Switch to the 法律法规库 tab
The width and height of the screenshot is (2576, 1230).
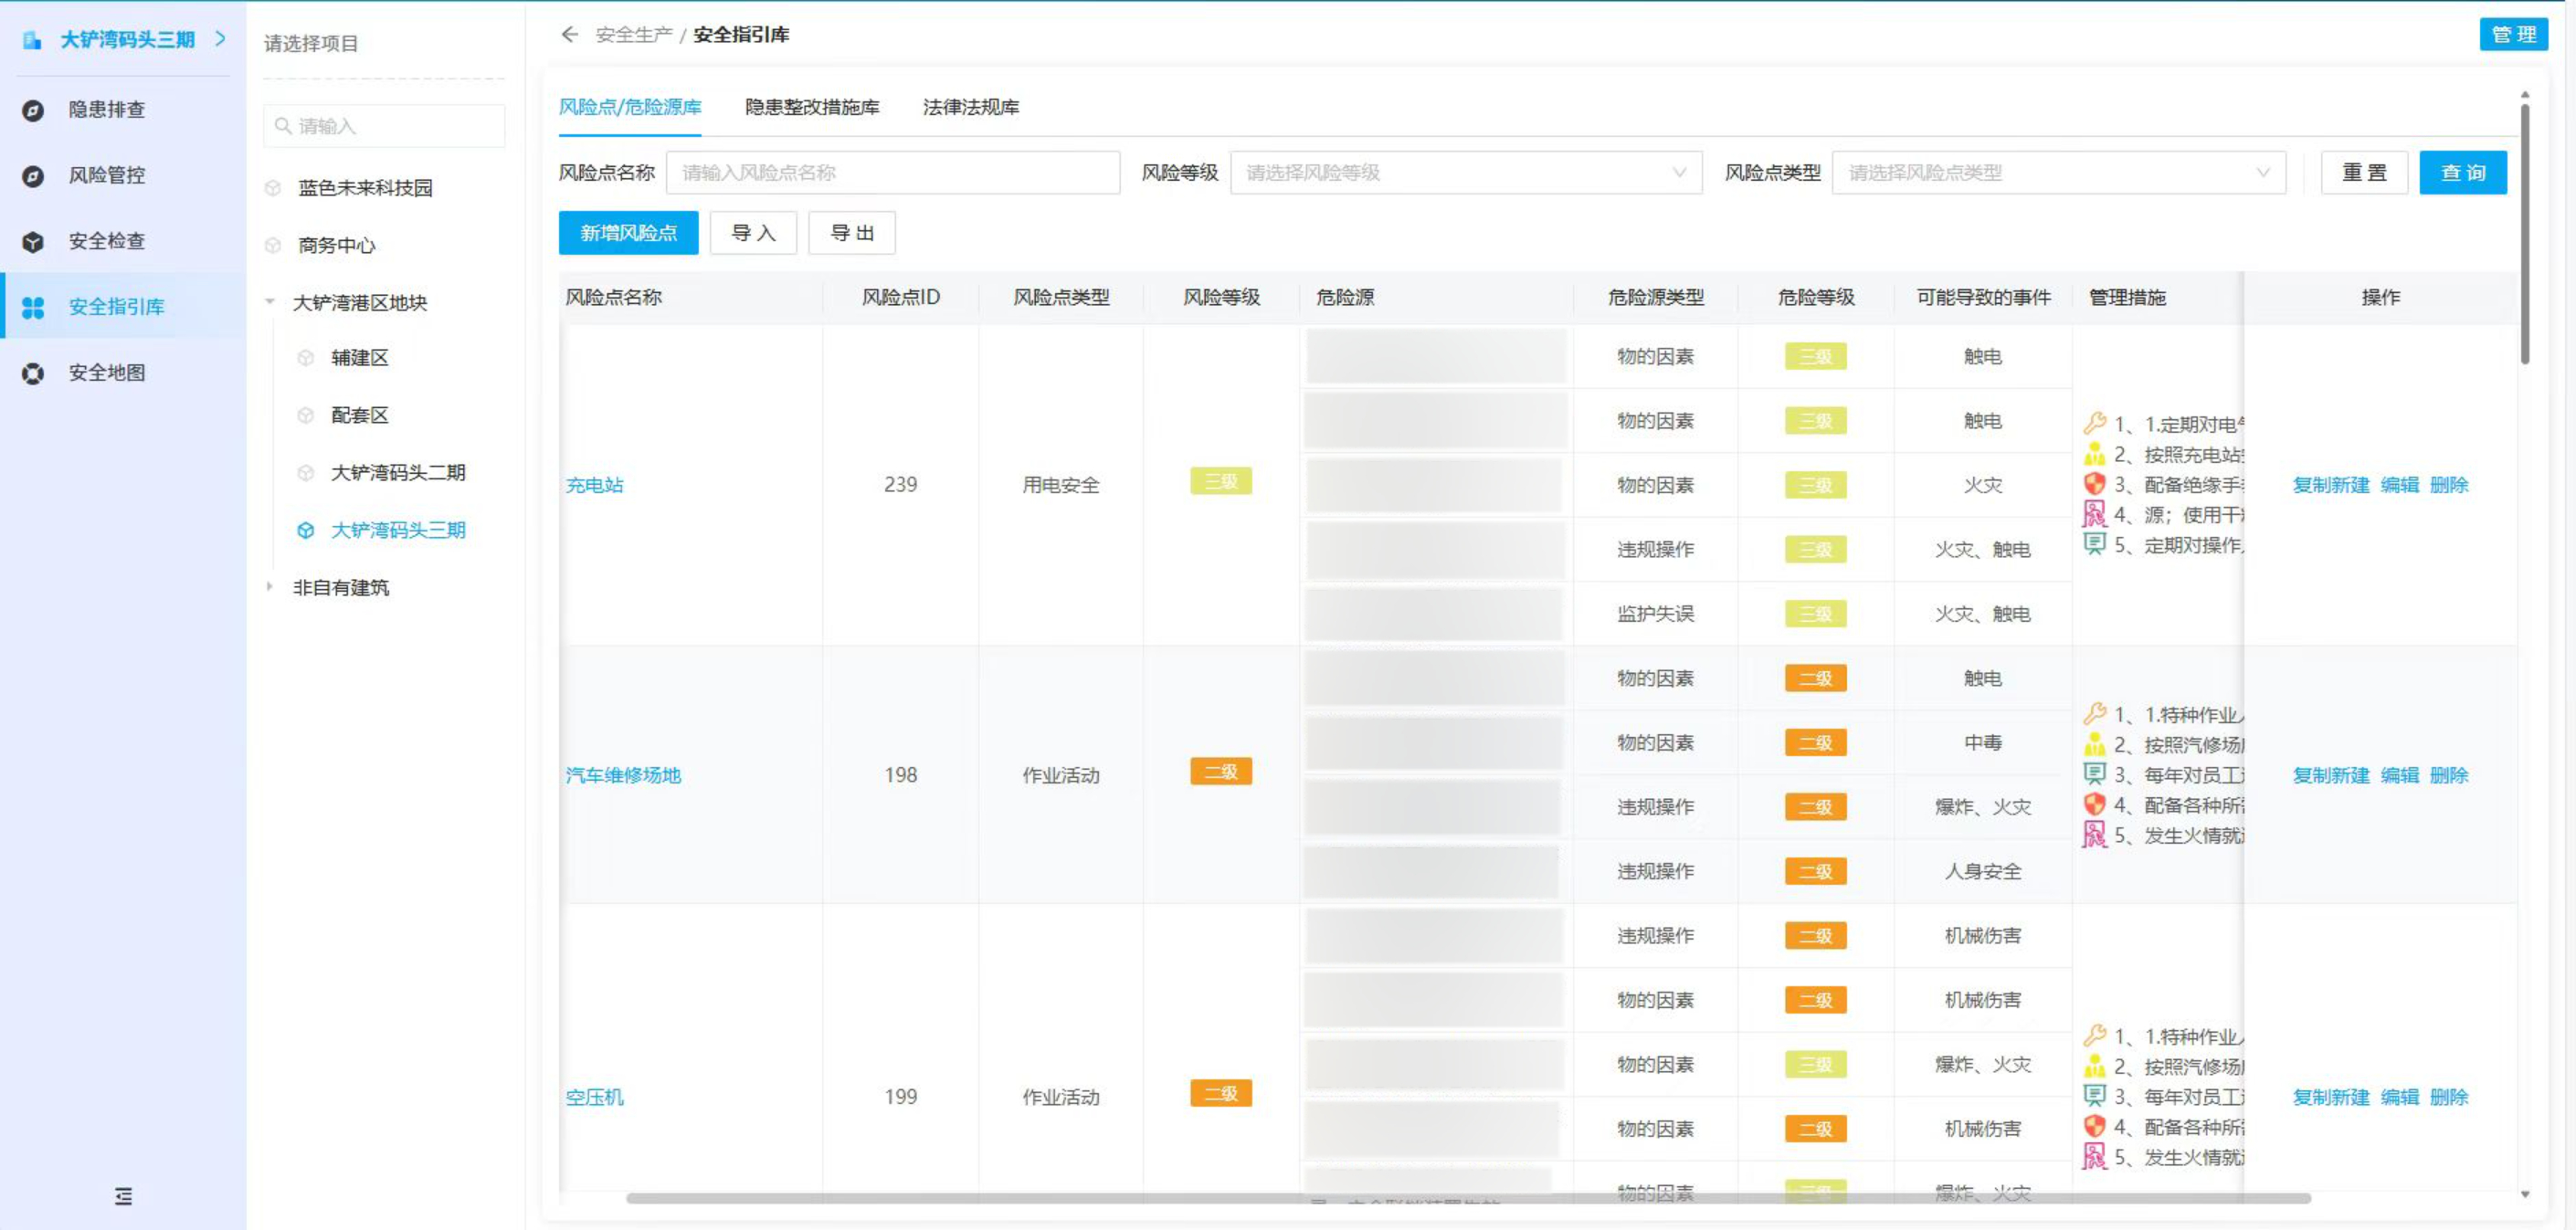pos(970,107)
